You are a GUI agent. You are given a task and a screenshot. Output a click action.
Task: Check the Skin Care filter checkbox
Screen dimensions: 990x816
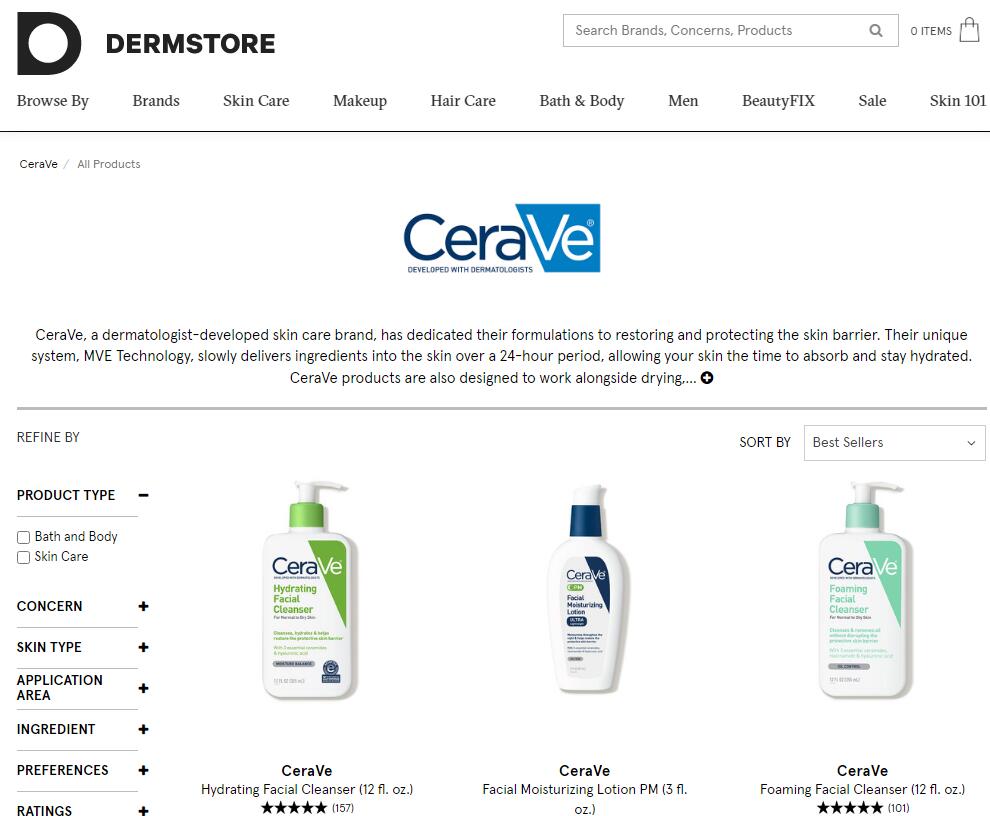pos(23,558)
